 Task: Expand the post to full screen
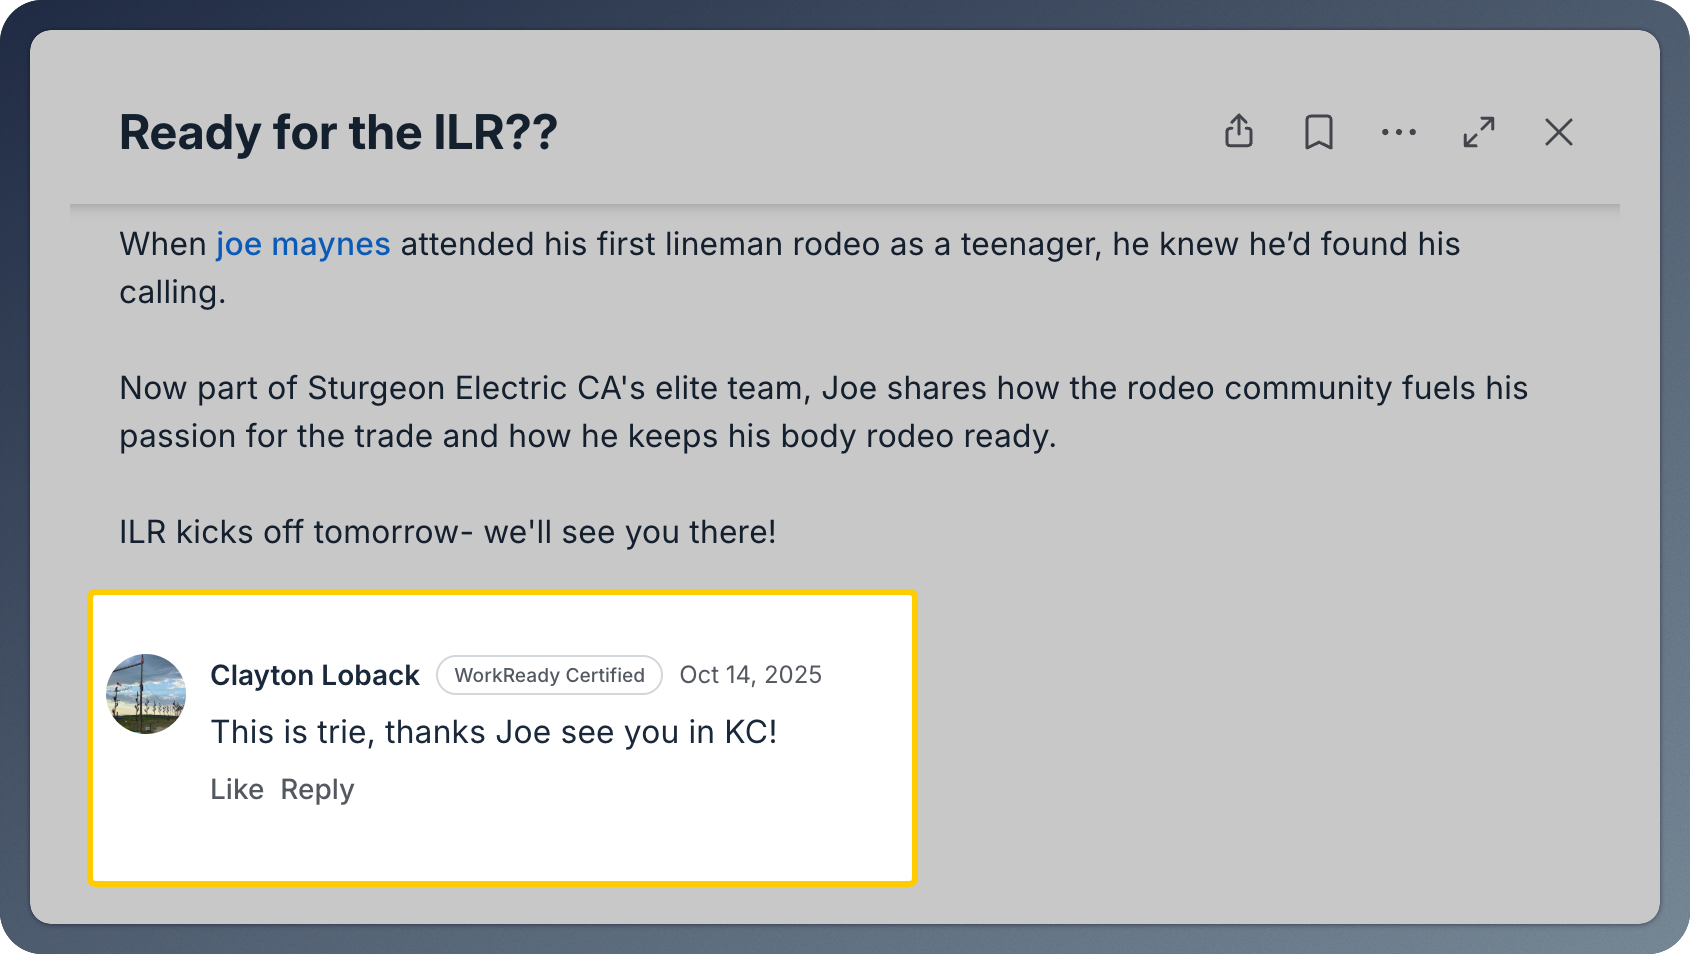[1479, 132]
